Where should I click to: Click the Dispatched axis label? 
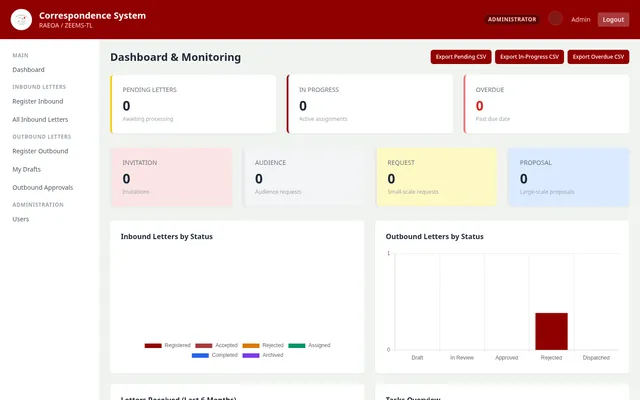coord(596,358)
